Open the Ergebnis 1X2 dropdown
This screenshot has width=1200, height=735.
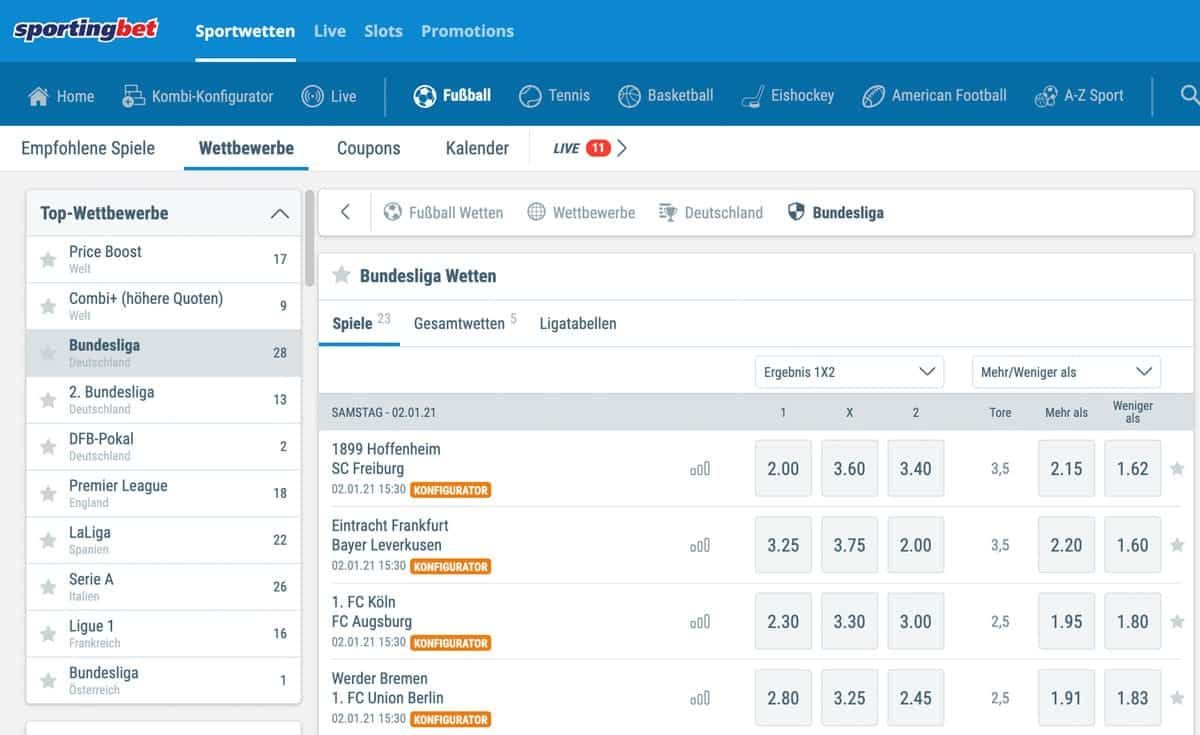pos(848,371)
